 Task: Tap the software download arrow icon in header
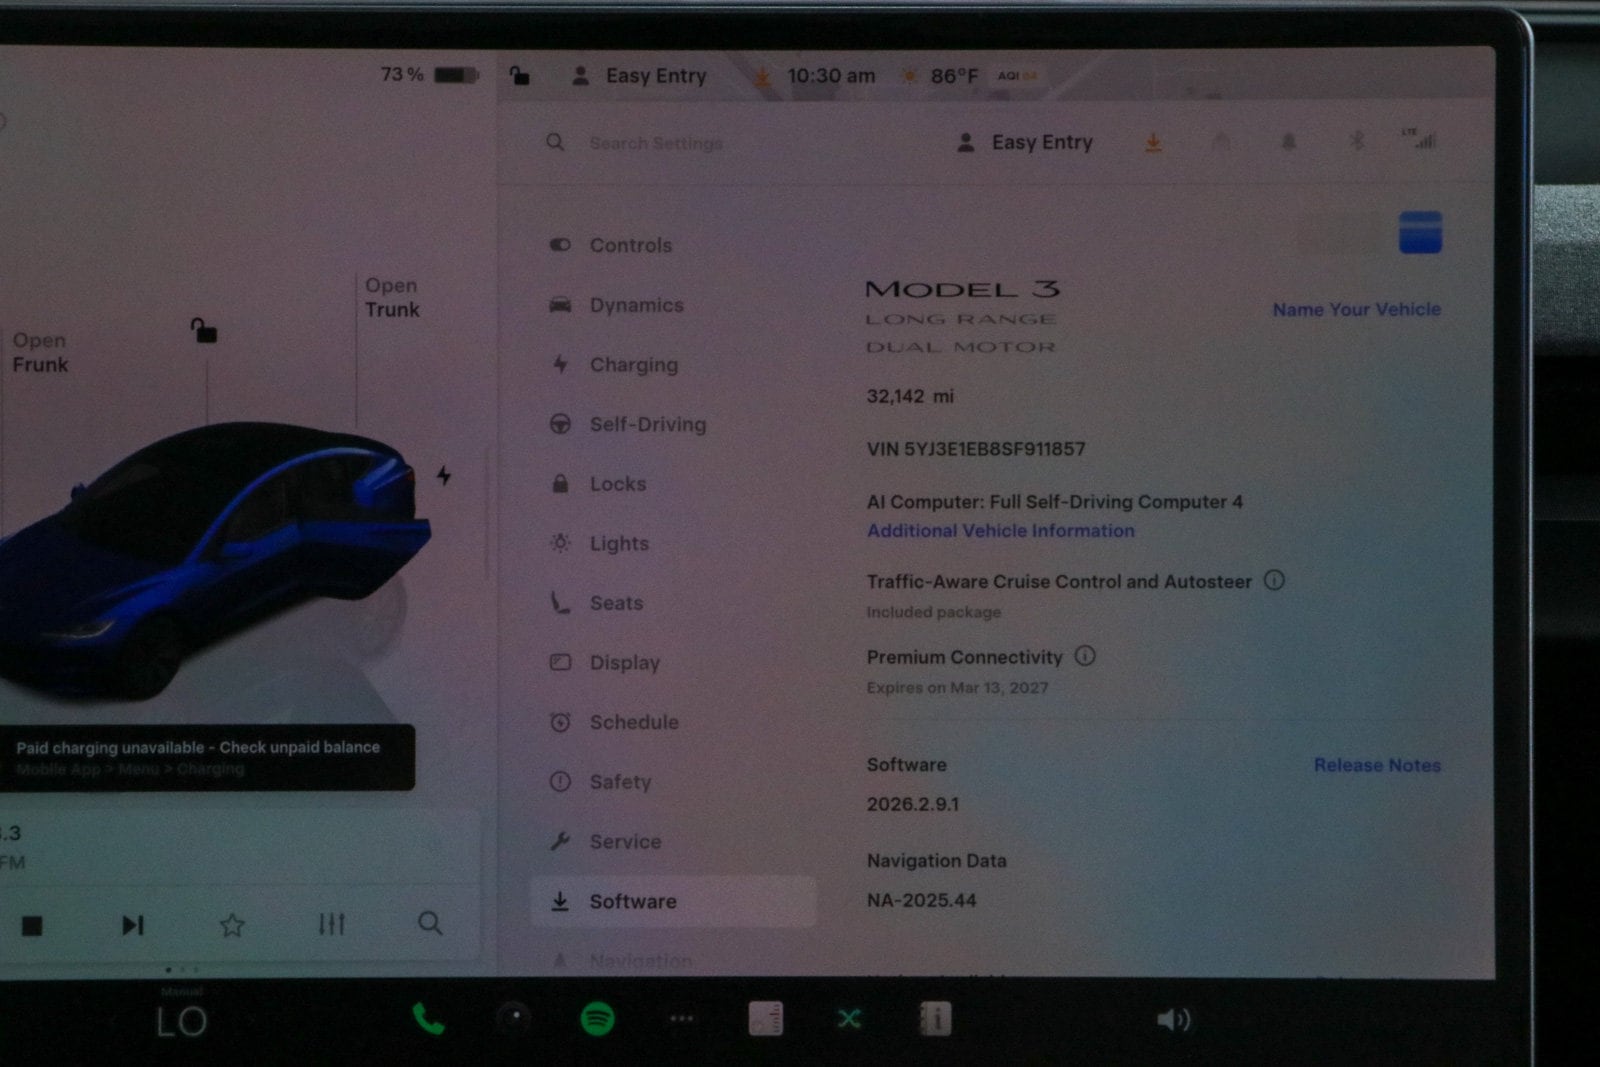click(x=1153, y=143)
